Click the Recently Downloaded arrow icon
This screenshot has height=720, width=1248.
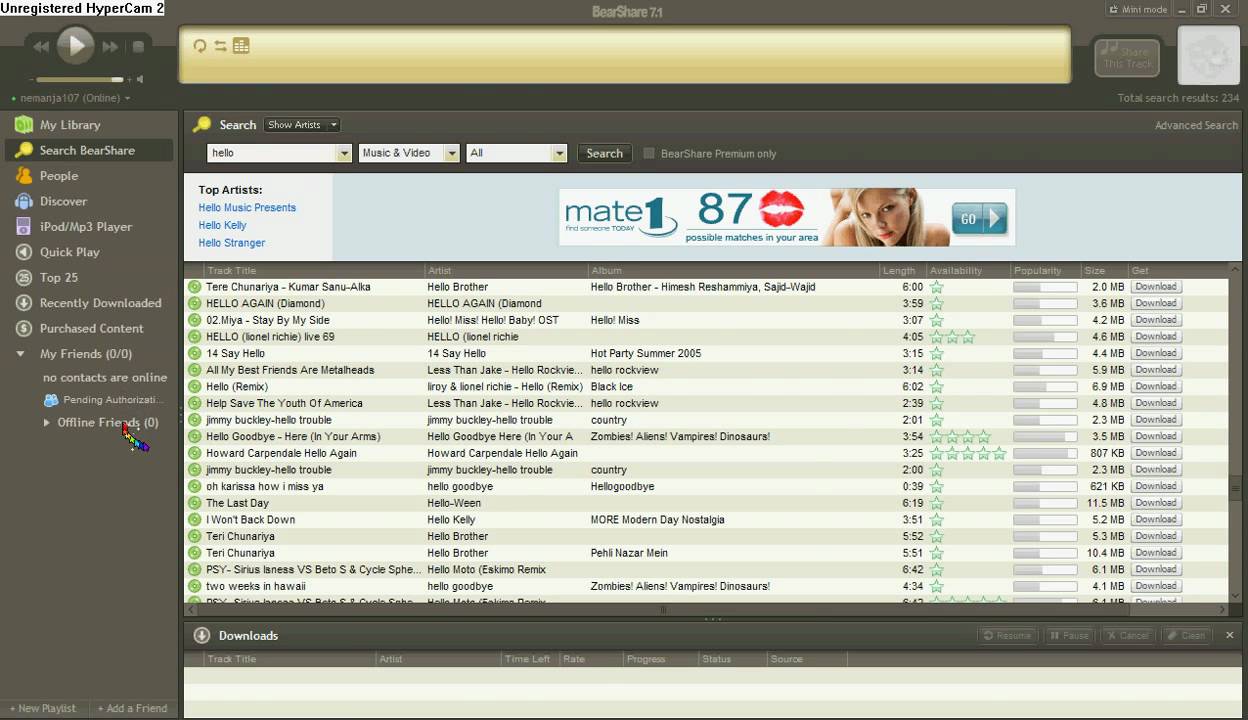tap(23, 303)
